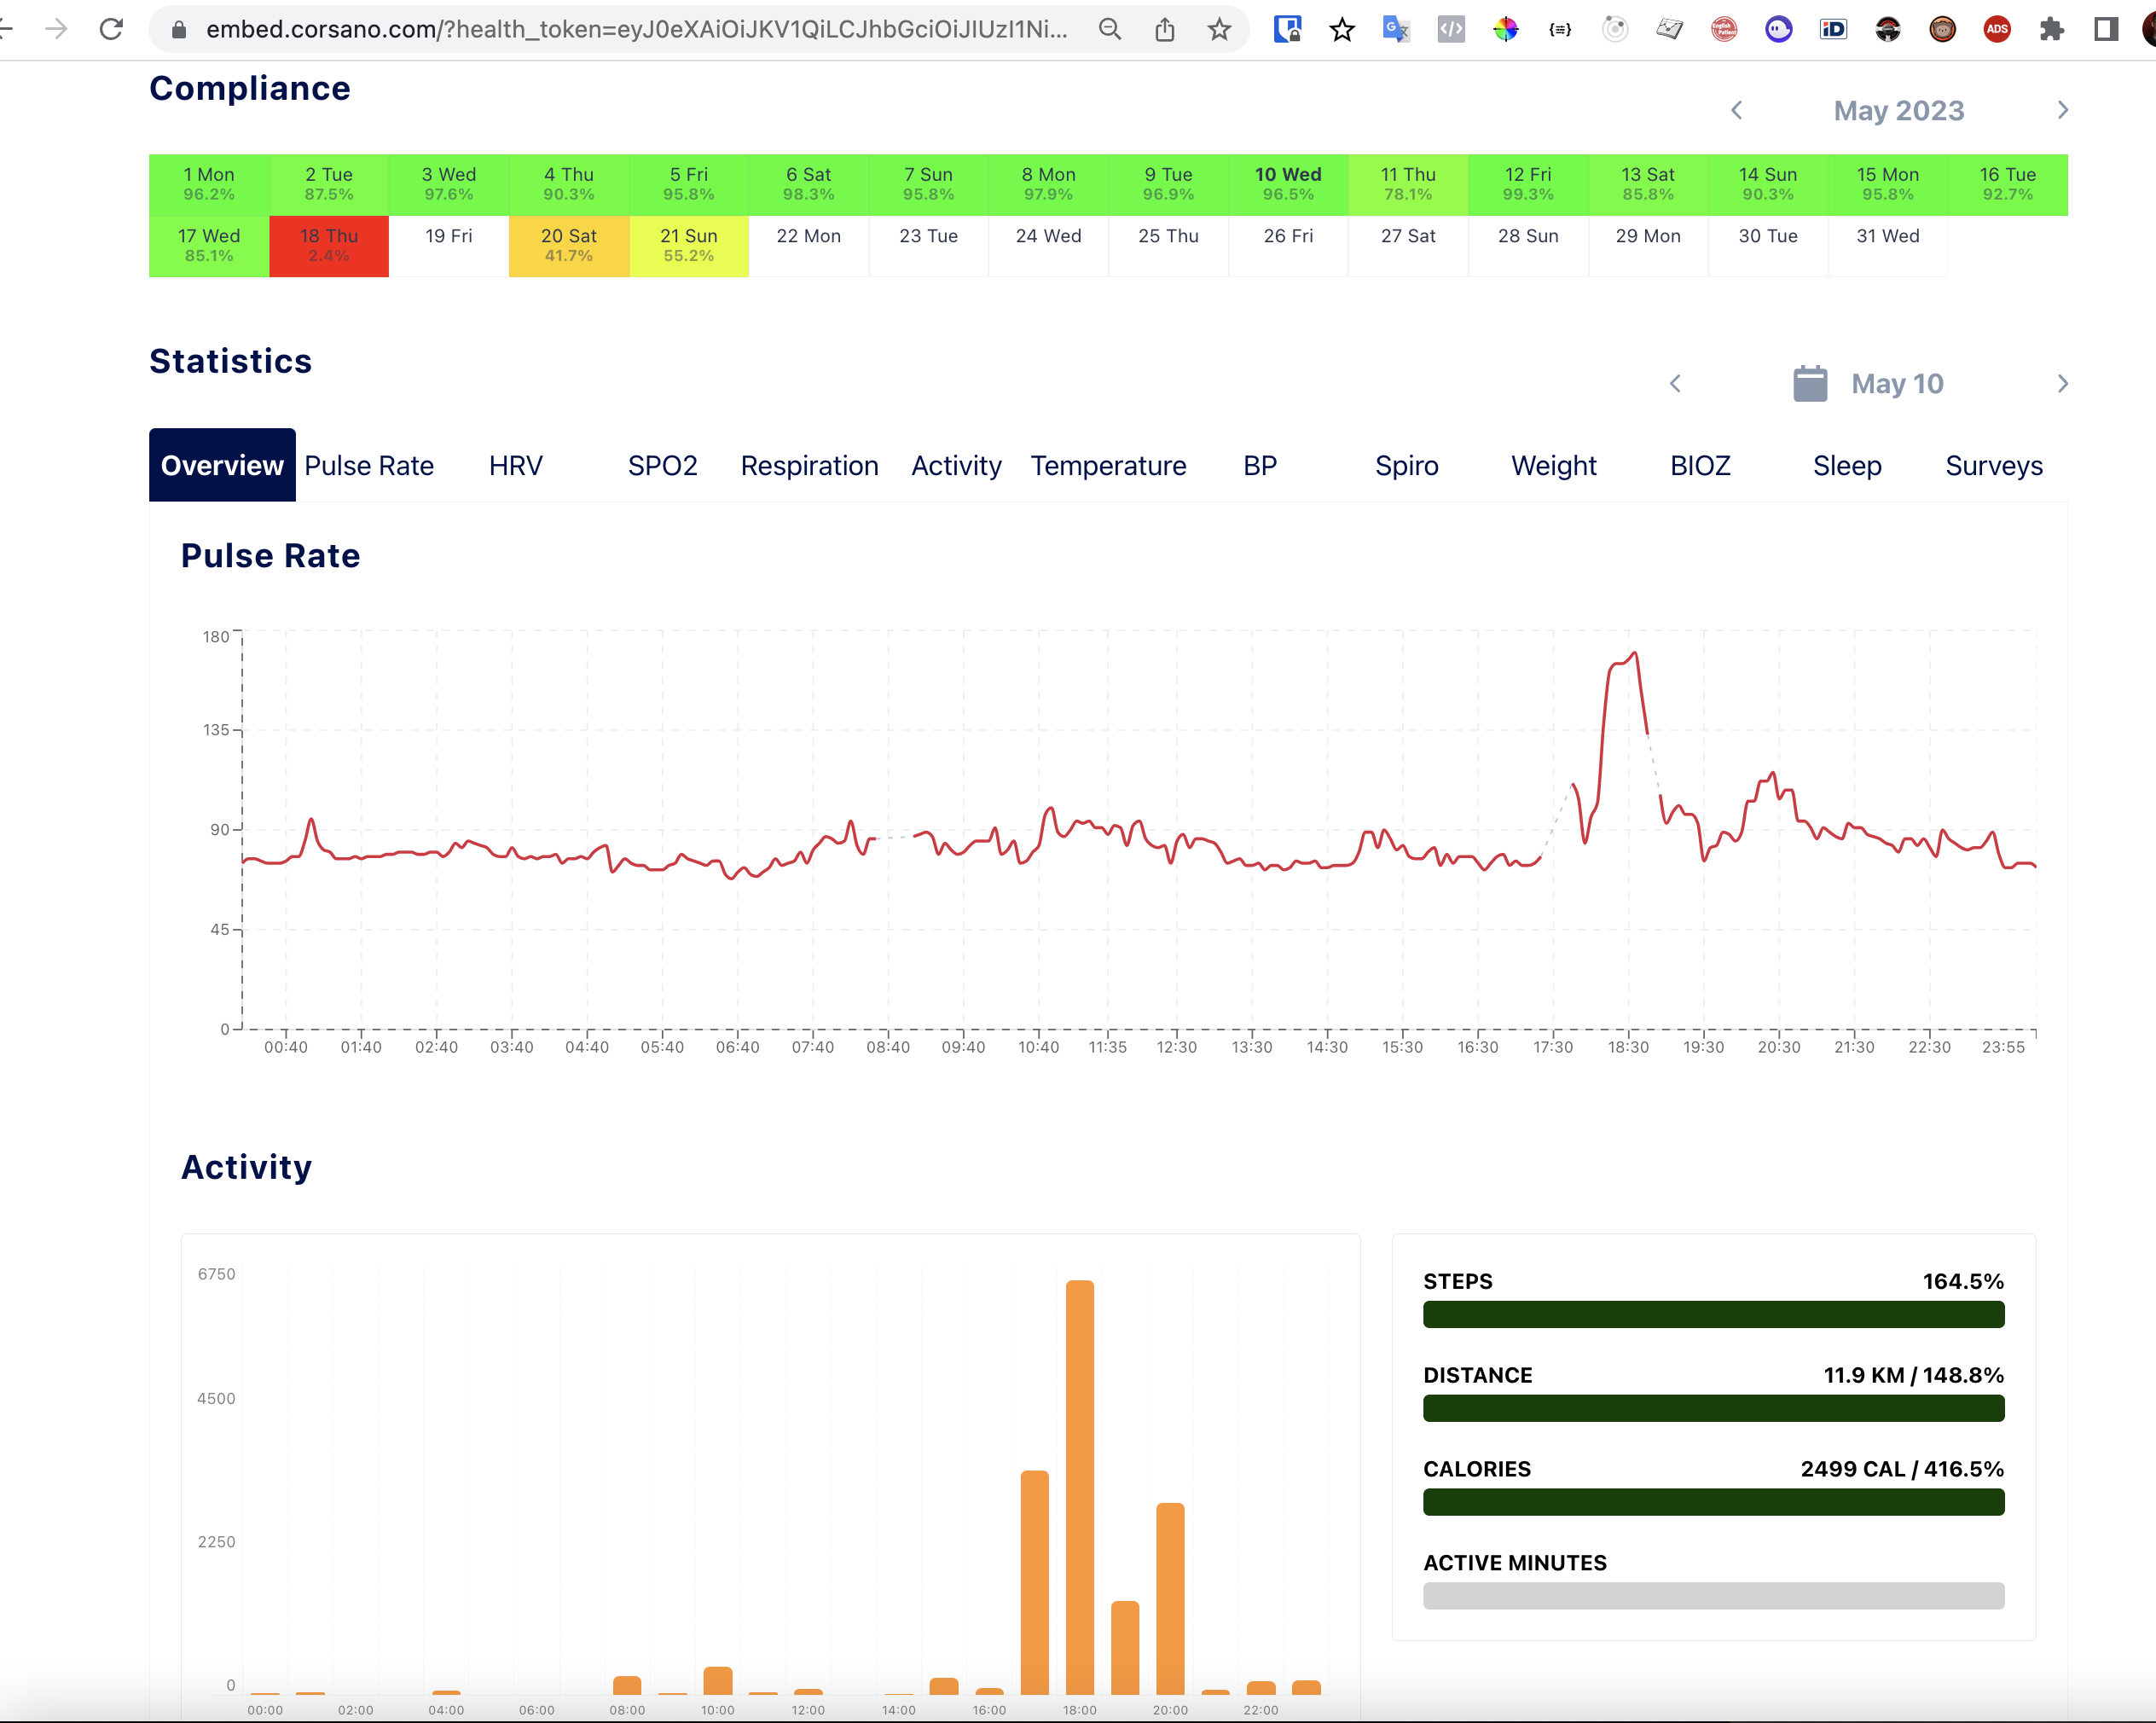Click the 164.5% steps value
The height and width of the screenshot is (1723, 2156).
[x=1963, y=1281]
